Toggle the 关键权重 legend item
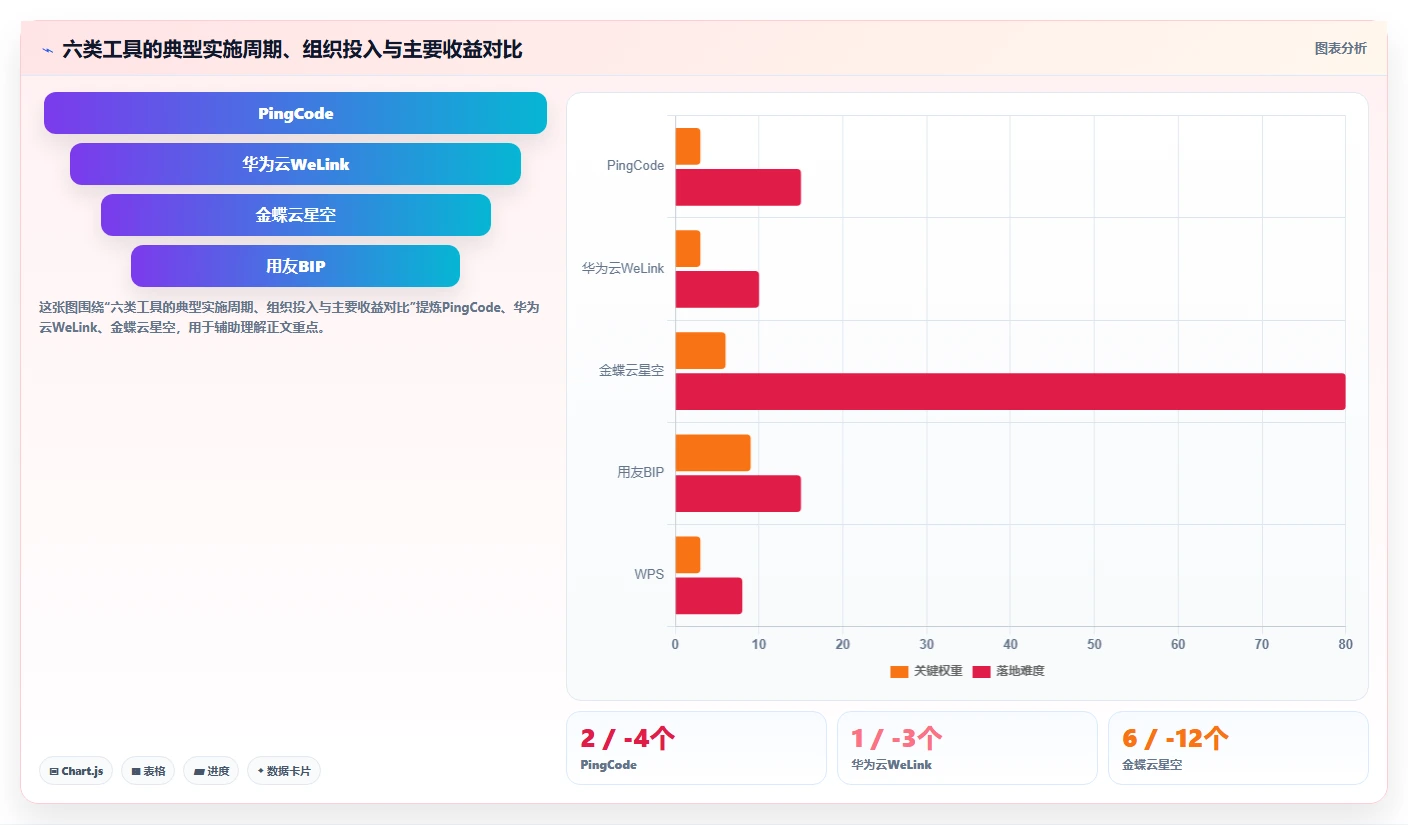The image size is (1408, 825). (926, 671)
